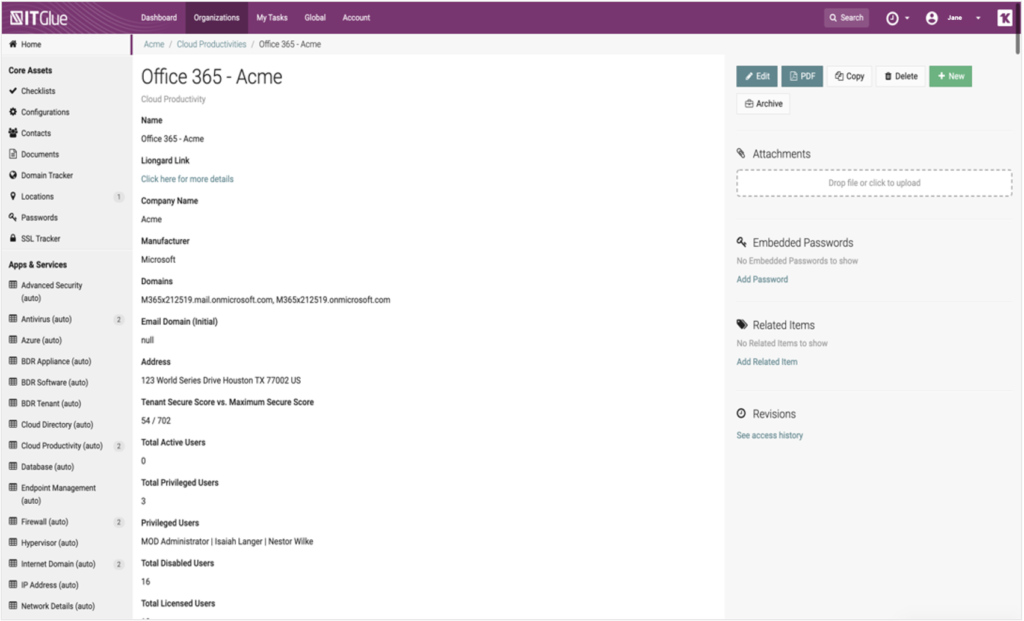Click the address '123 World Series Drive Houston'

click(x=221, y=380)
